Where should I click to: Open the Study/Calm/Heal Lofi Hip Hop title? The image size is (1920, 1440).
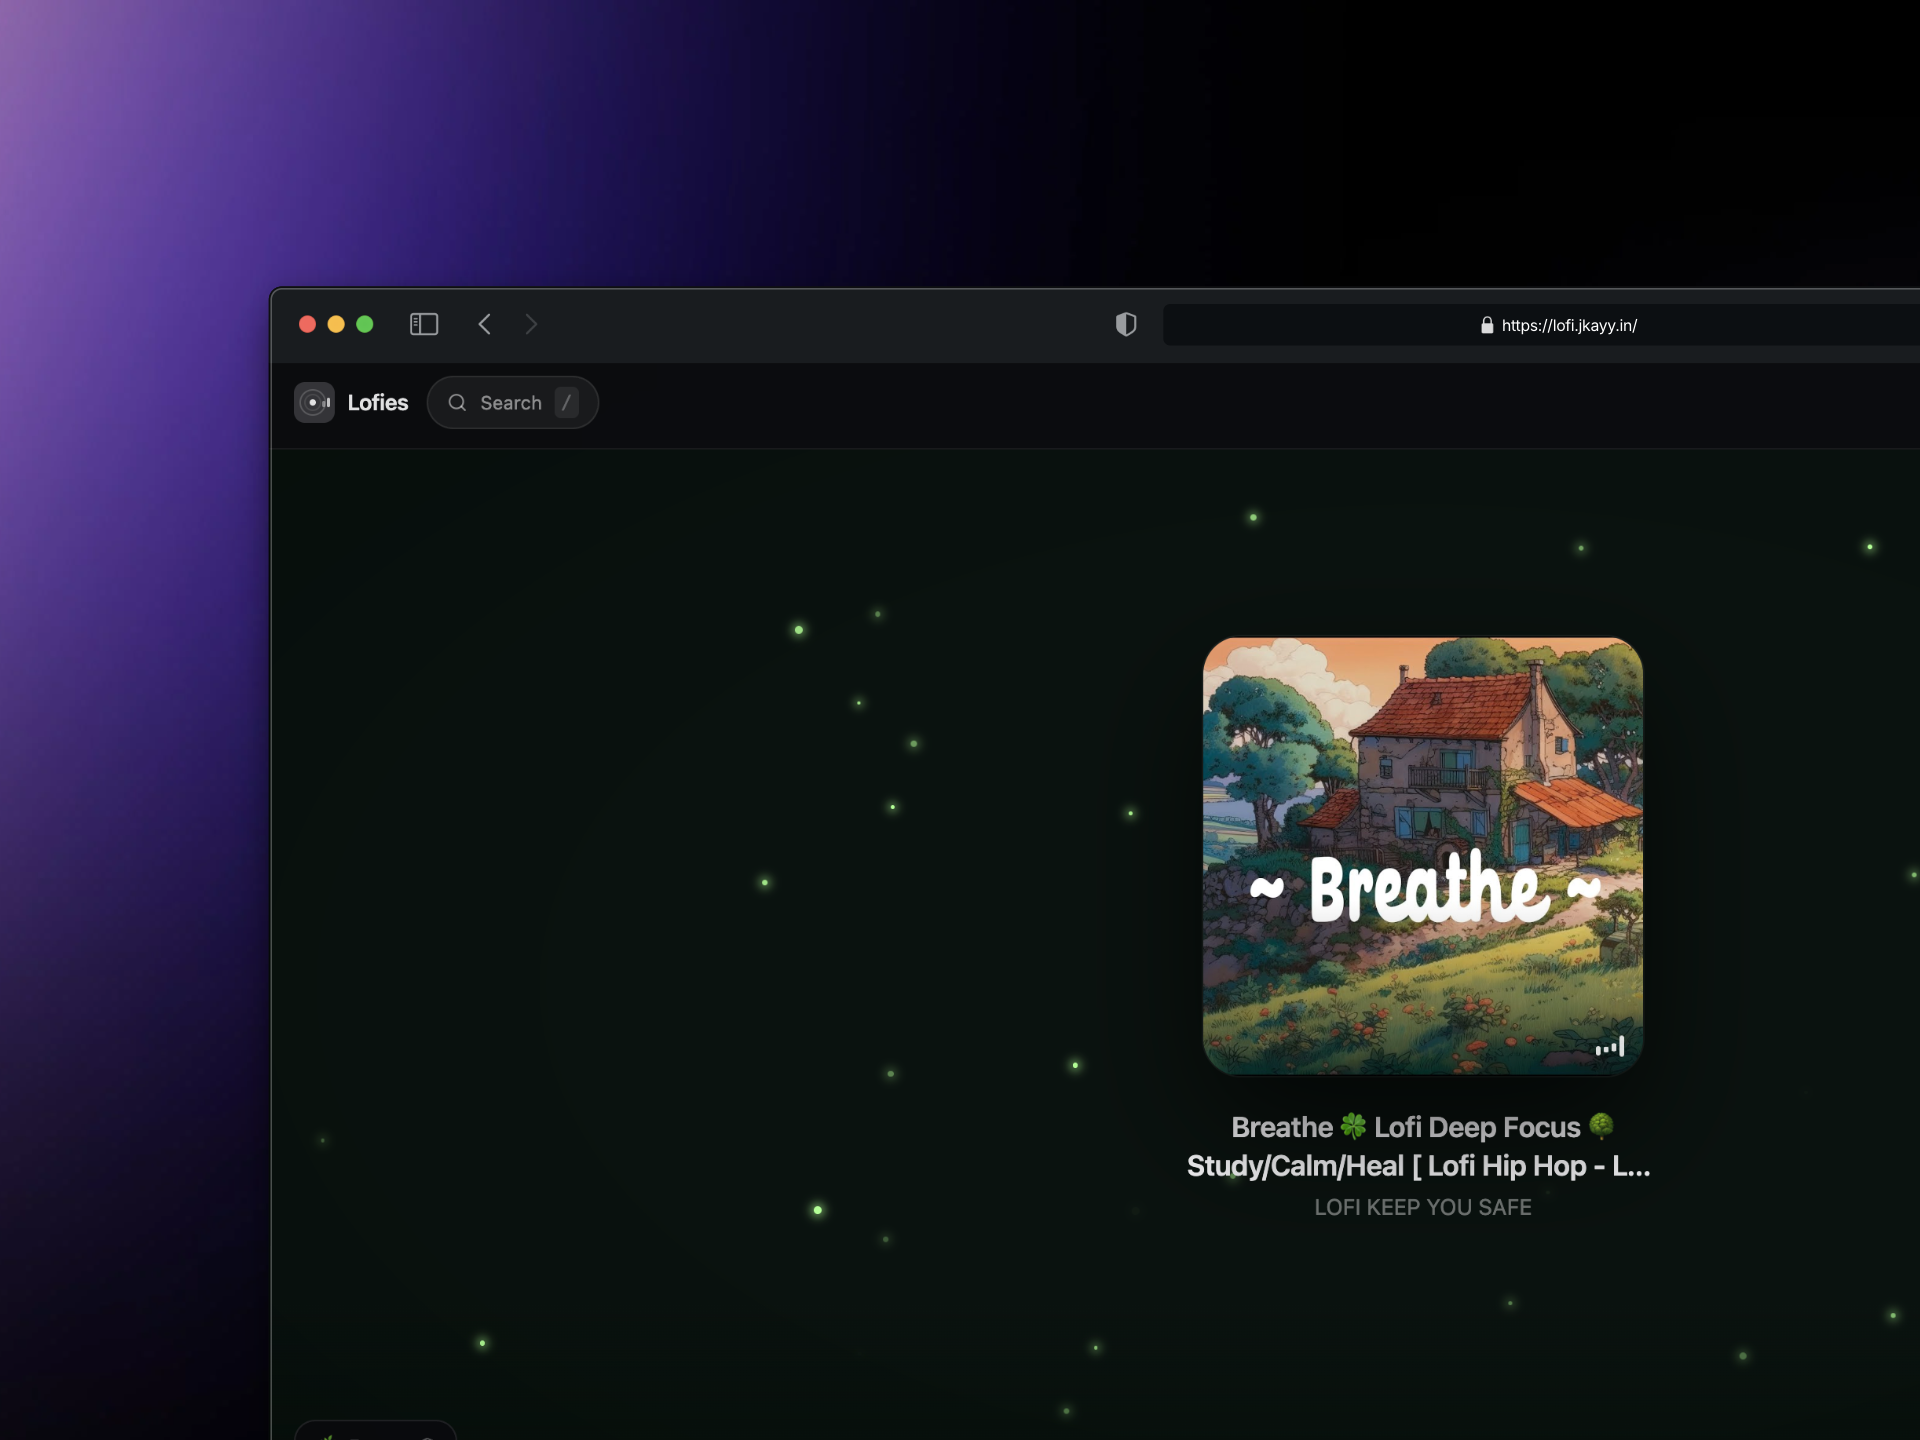click(x=1418, y=1166)
